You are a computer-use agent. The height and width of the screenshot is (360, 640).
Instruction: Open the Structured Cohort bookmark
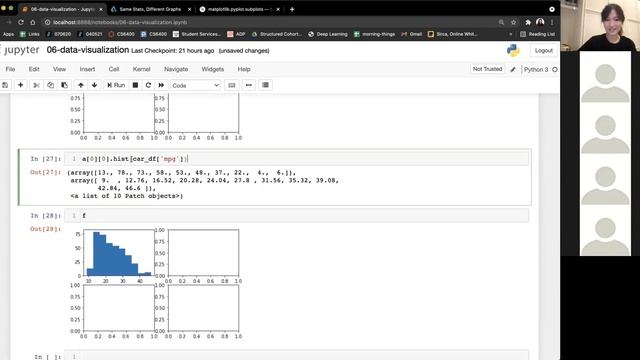(x=277, y=34)
